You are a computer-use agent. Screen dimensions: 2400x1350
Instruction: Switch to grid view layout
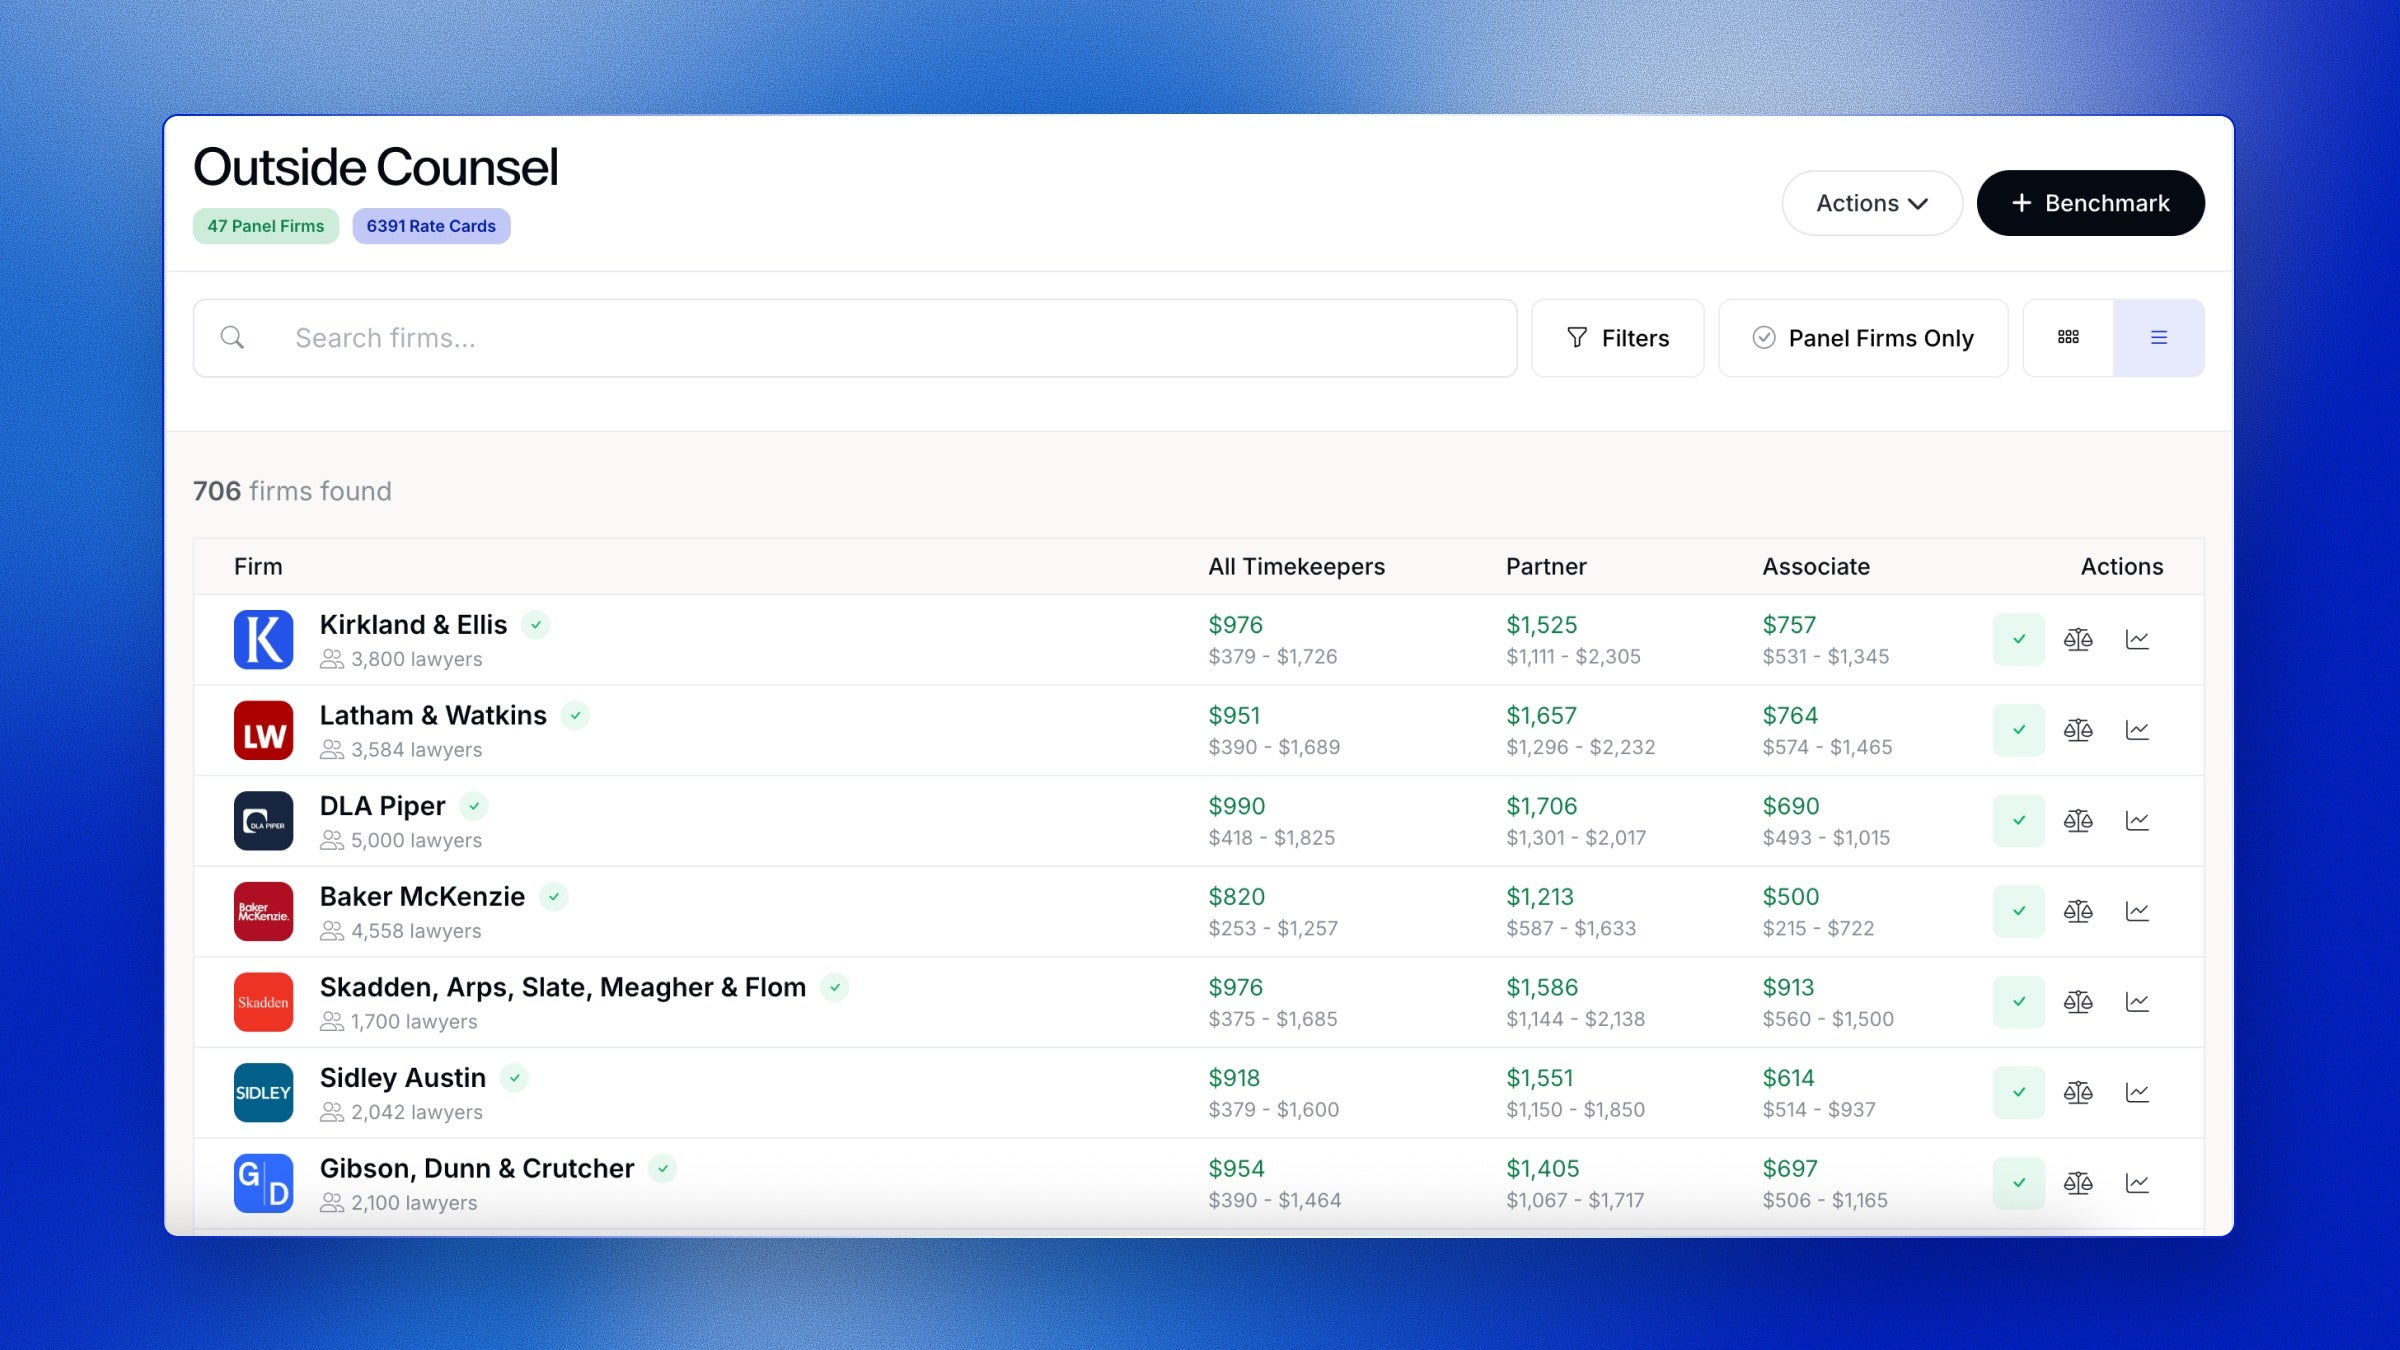coord(2068,338)
